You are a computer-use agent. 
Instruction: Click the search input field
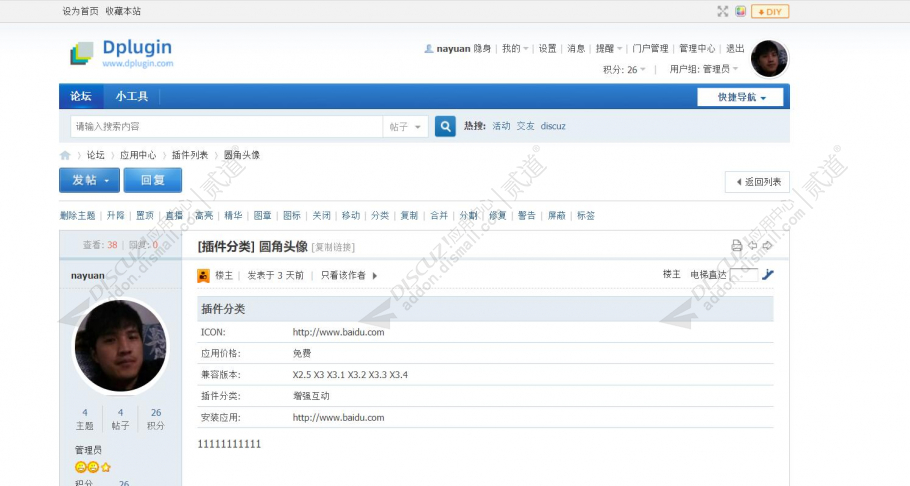point(226,127)
